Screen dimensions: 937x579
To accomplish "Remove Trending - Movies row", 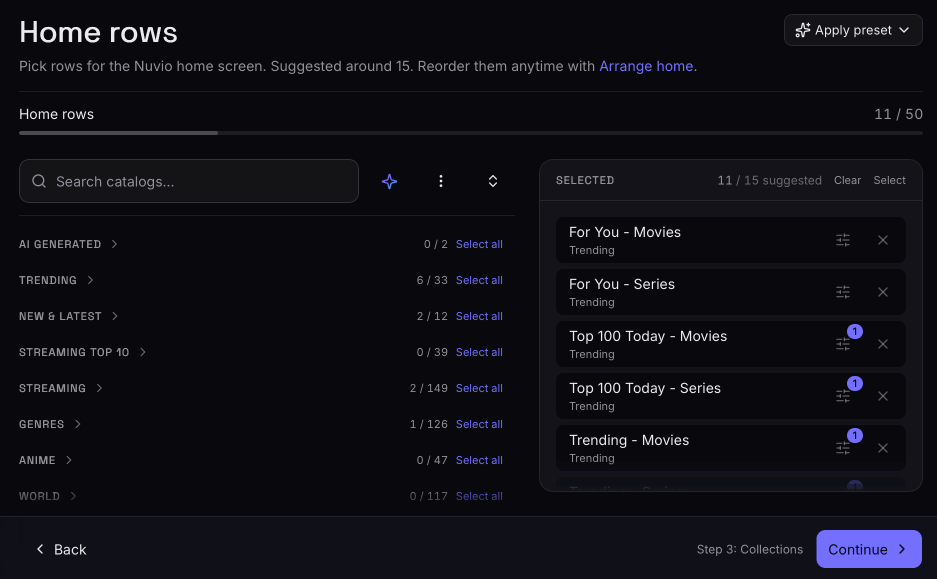I will (883, 448).
